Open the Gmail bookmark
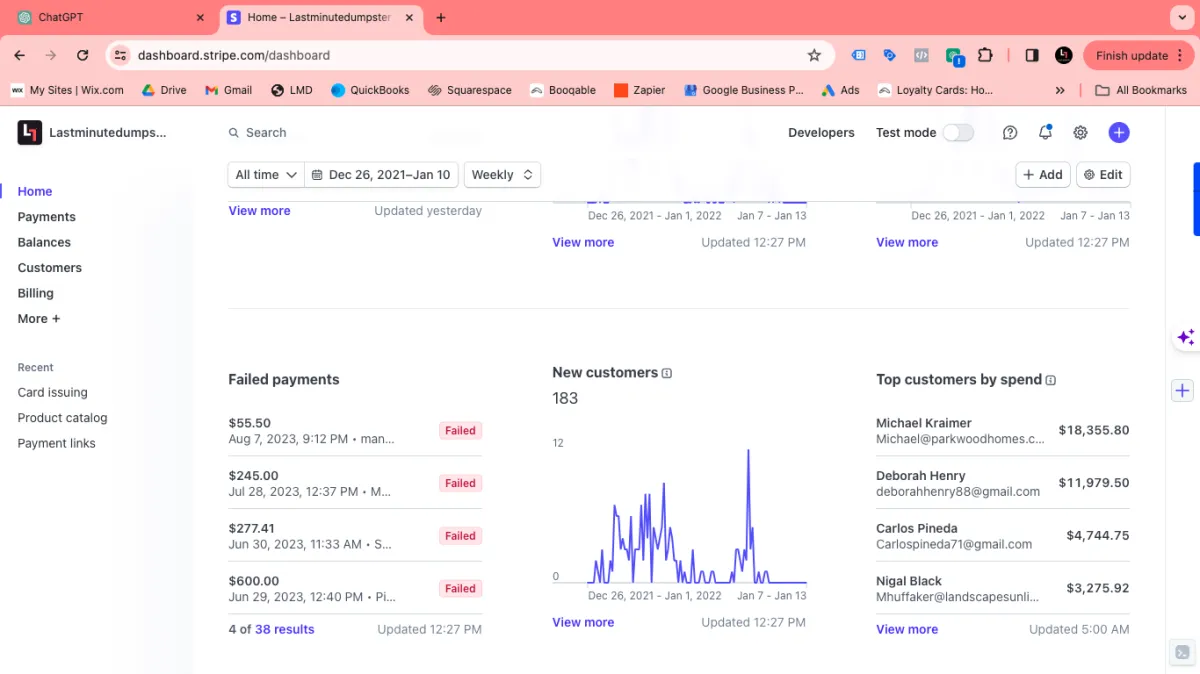1200x674 pixels. point(229,90)
